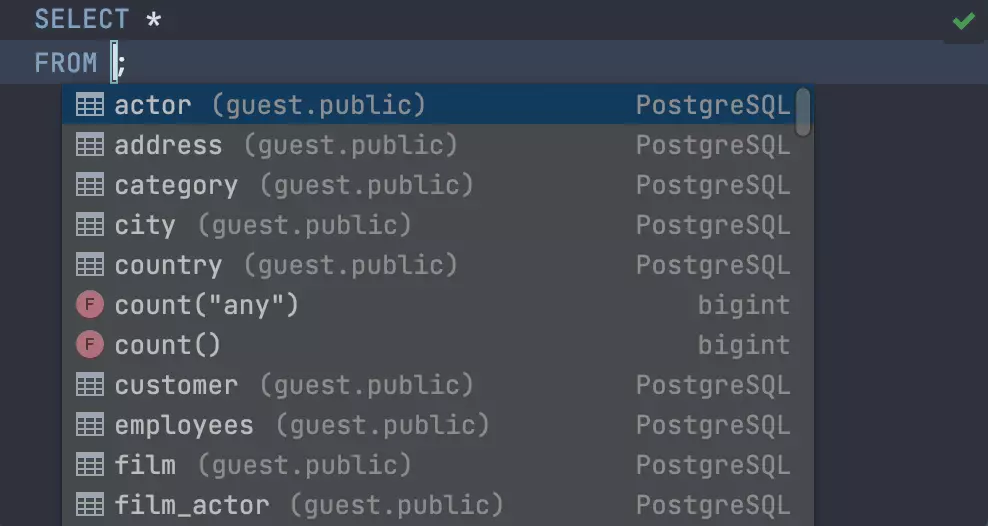Viewport: 988px width, 526px height.
Task: Click the function icon beside count()
Action: tap(90, 345)
